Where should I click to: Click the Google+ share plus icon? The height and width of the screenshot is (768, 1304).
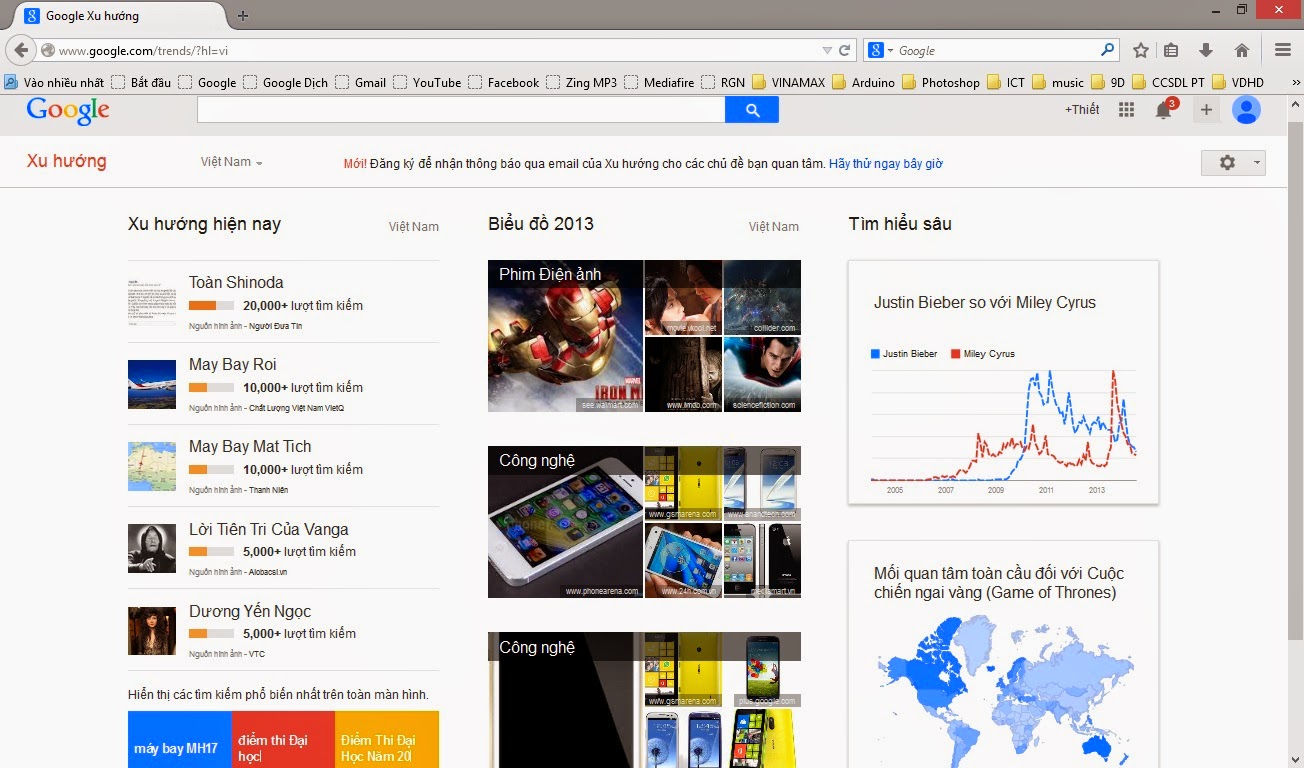(x=1205, y=110)
